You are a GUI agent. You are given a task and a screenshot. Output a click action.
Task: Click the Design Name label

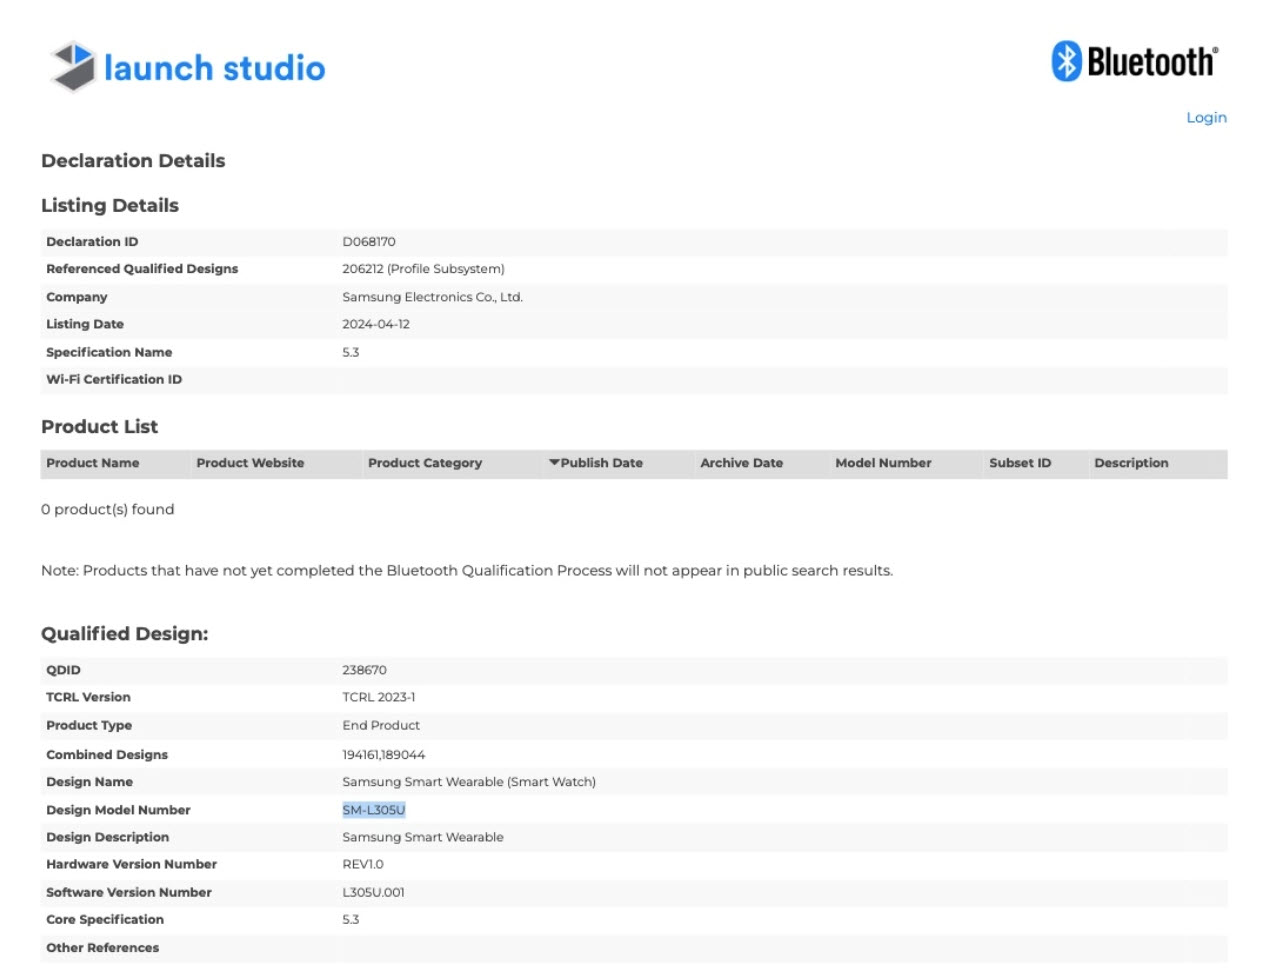point(89,782)
